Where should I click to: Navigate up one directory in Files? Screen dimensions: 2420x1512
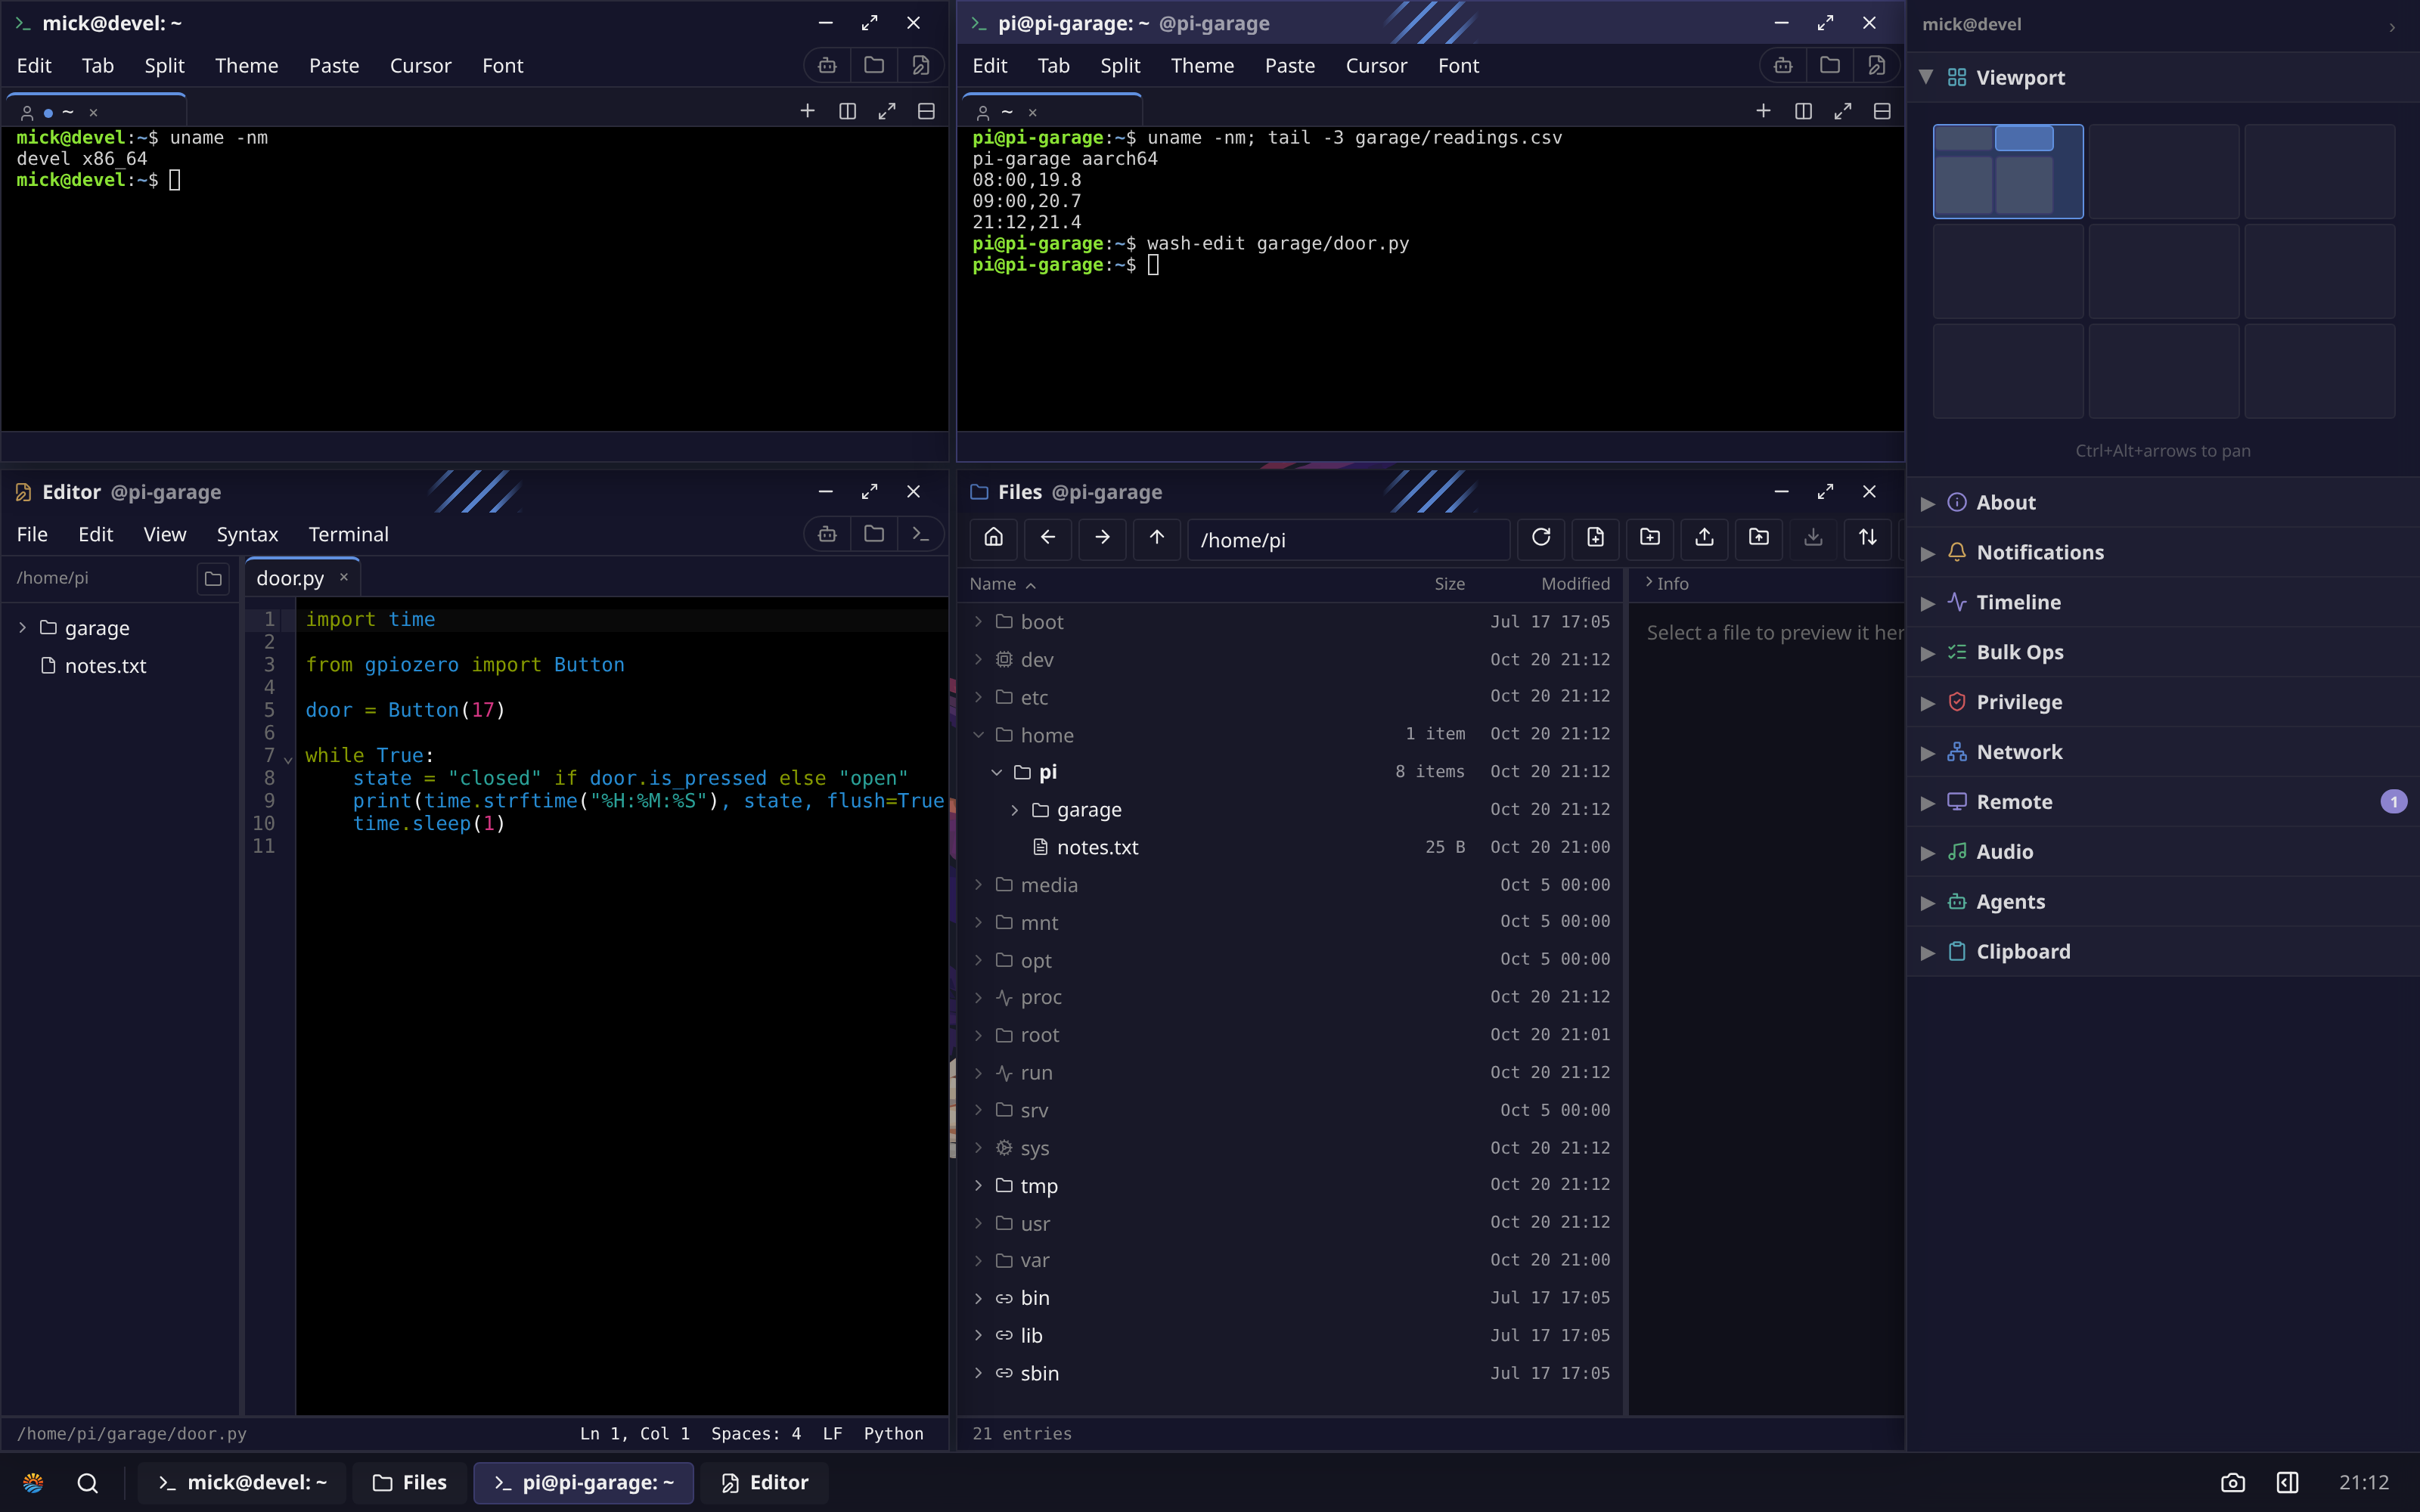pyautogui.click(x=1156, y=538)
